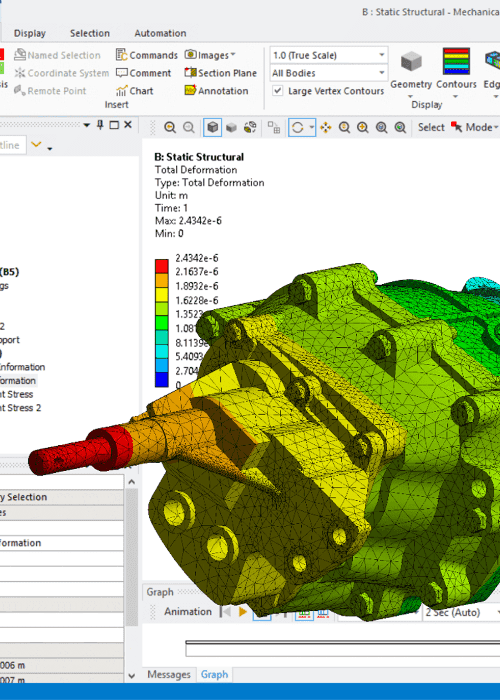Go to Previous View magnifier icon
This screenshot has width=500, height=700.
(x=170, y=128)
